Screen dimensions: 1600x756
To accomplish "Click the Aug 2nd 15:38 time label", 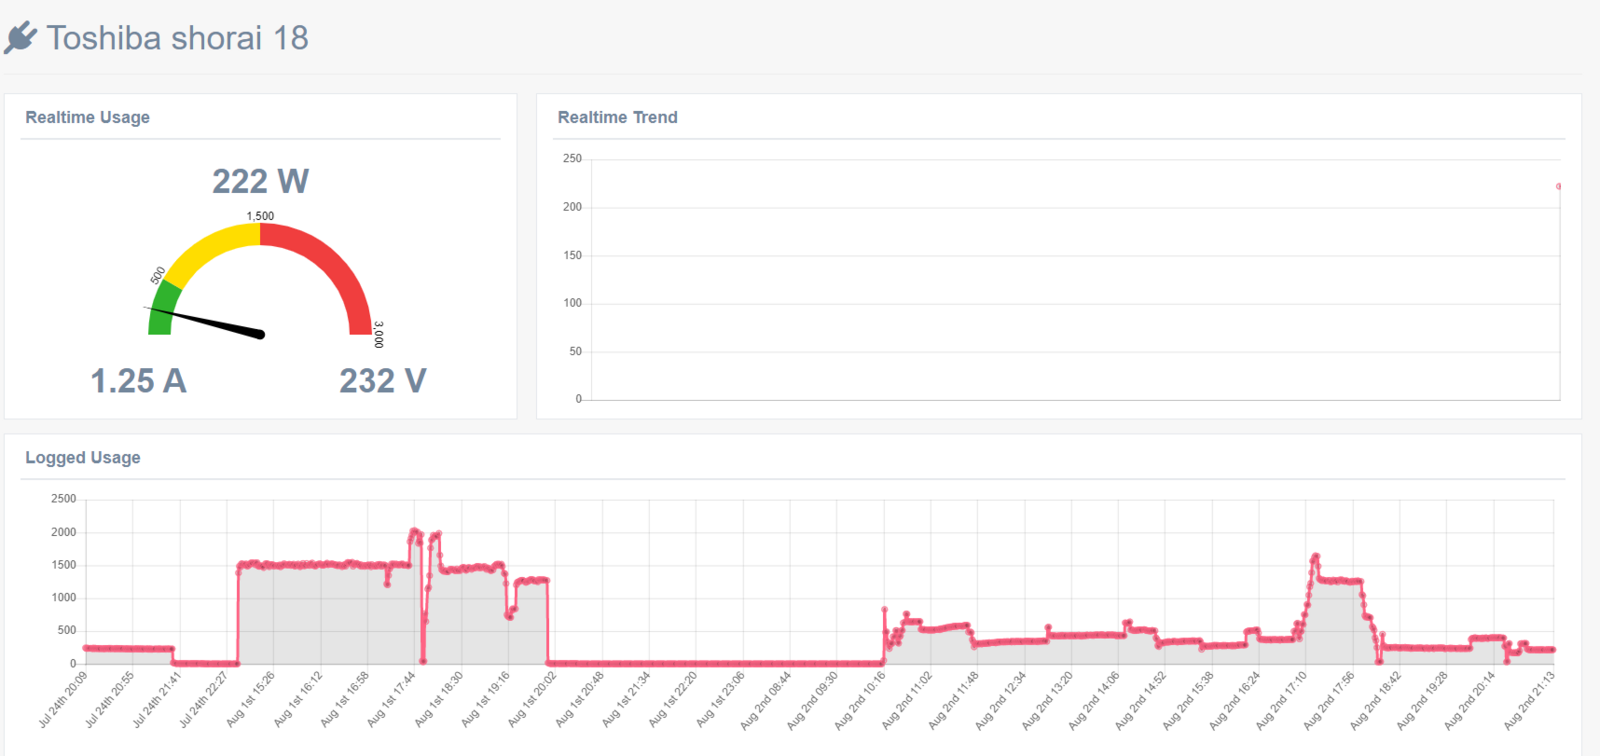I will [1189, 700].
